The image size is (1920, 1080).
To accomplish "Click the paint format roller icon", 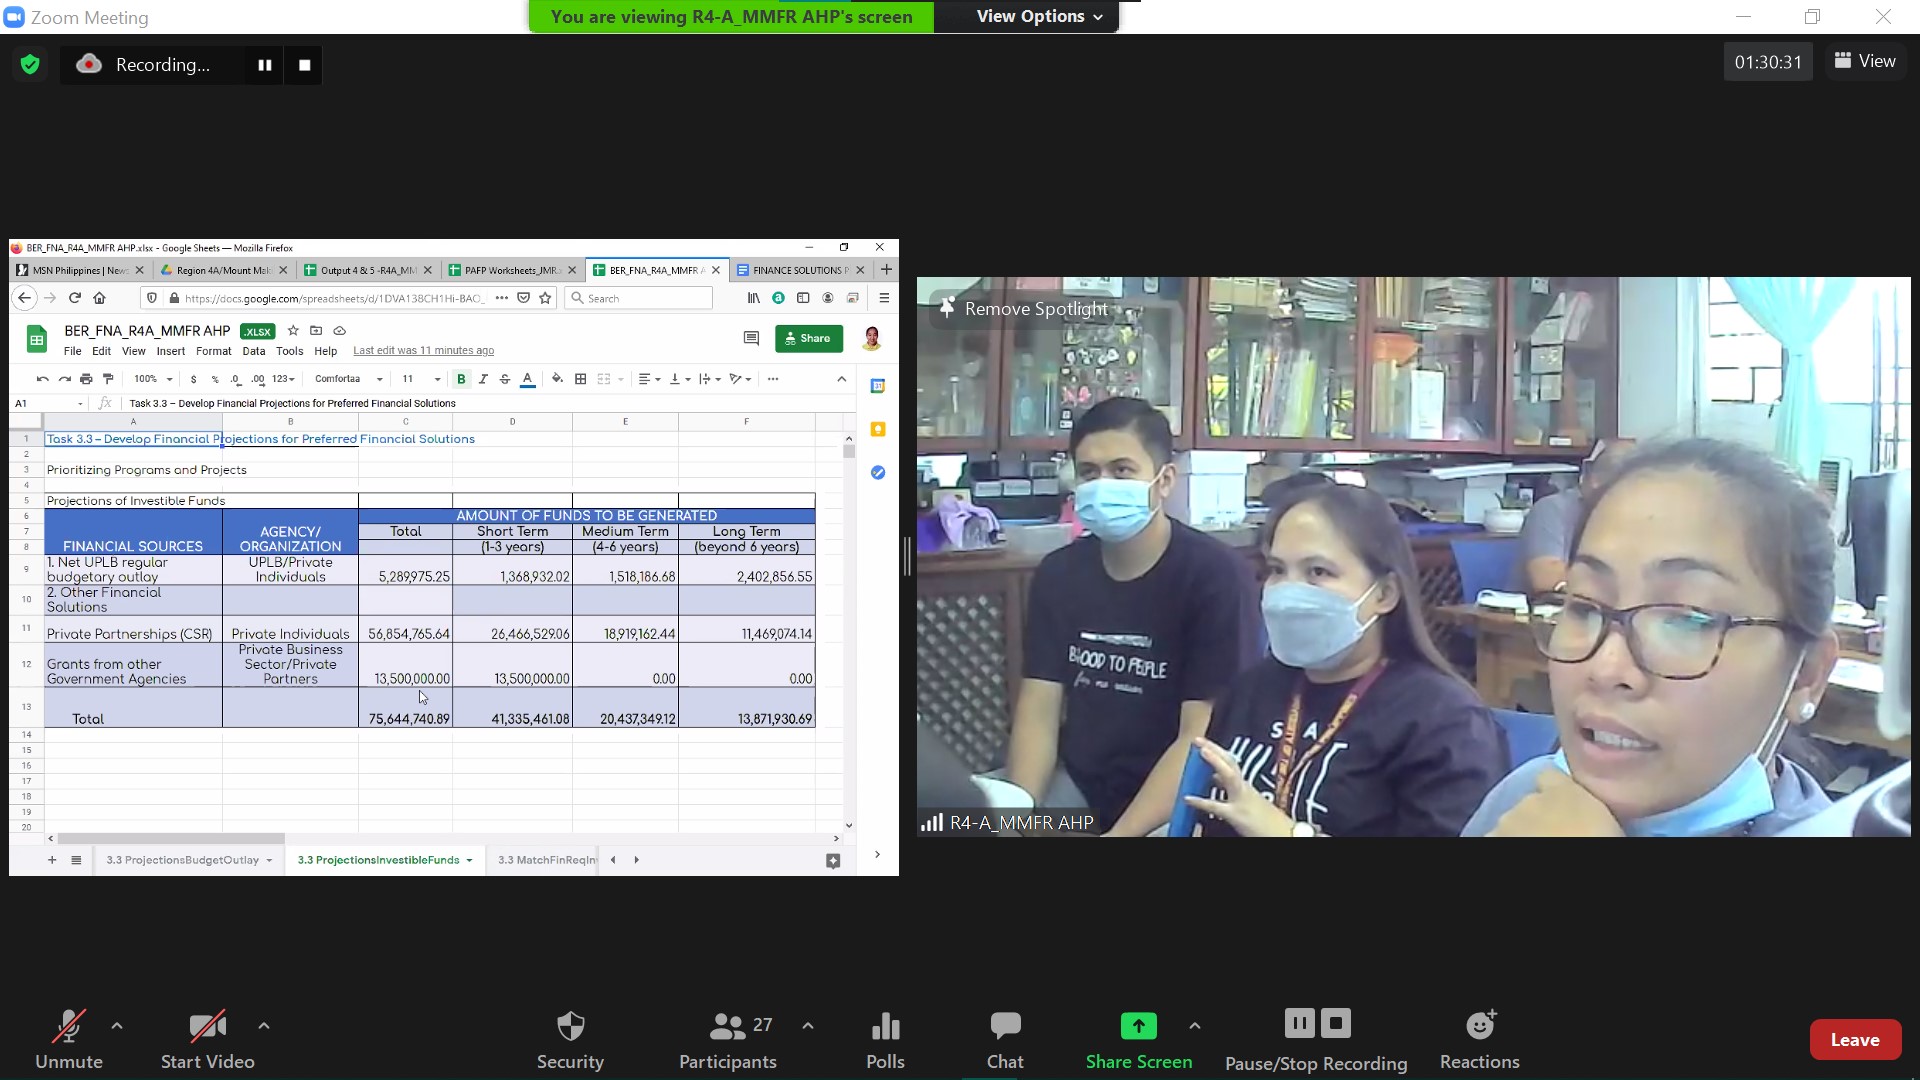I will [x=108, y=379].
